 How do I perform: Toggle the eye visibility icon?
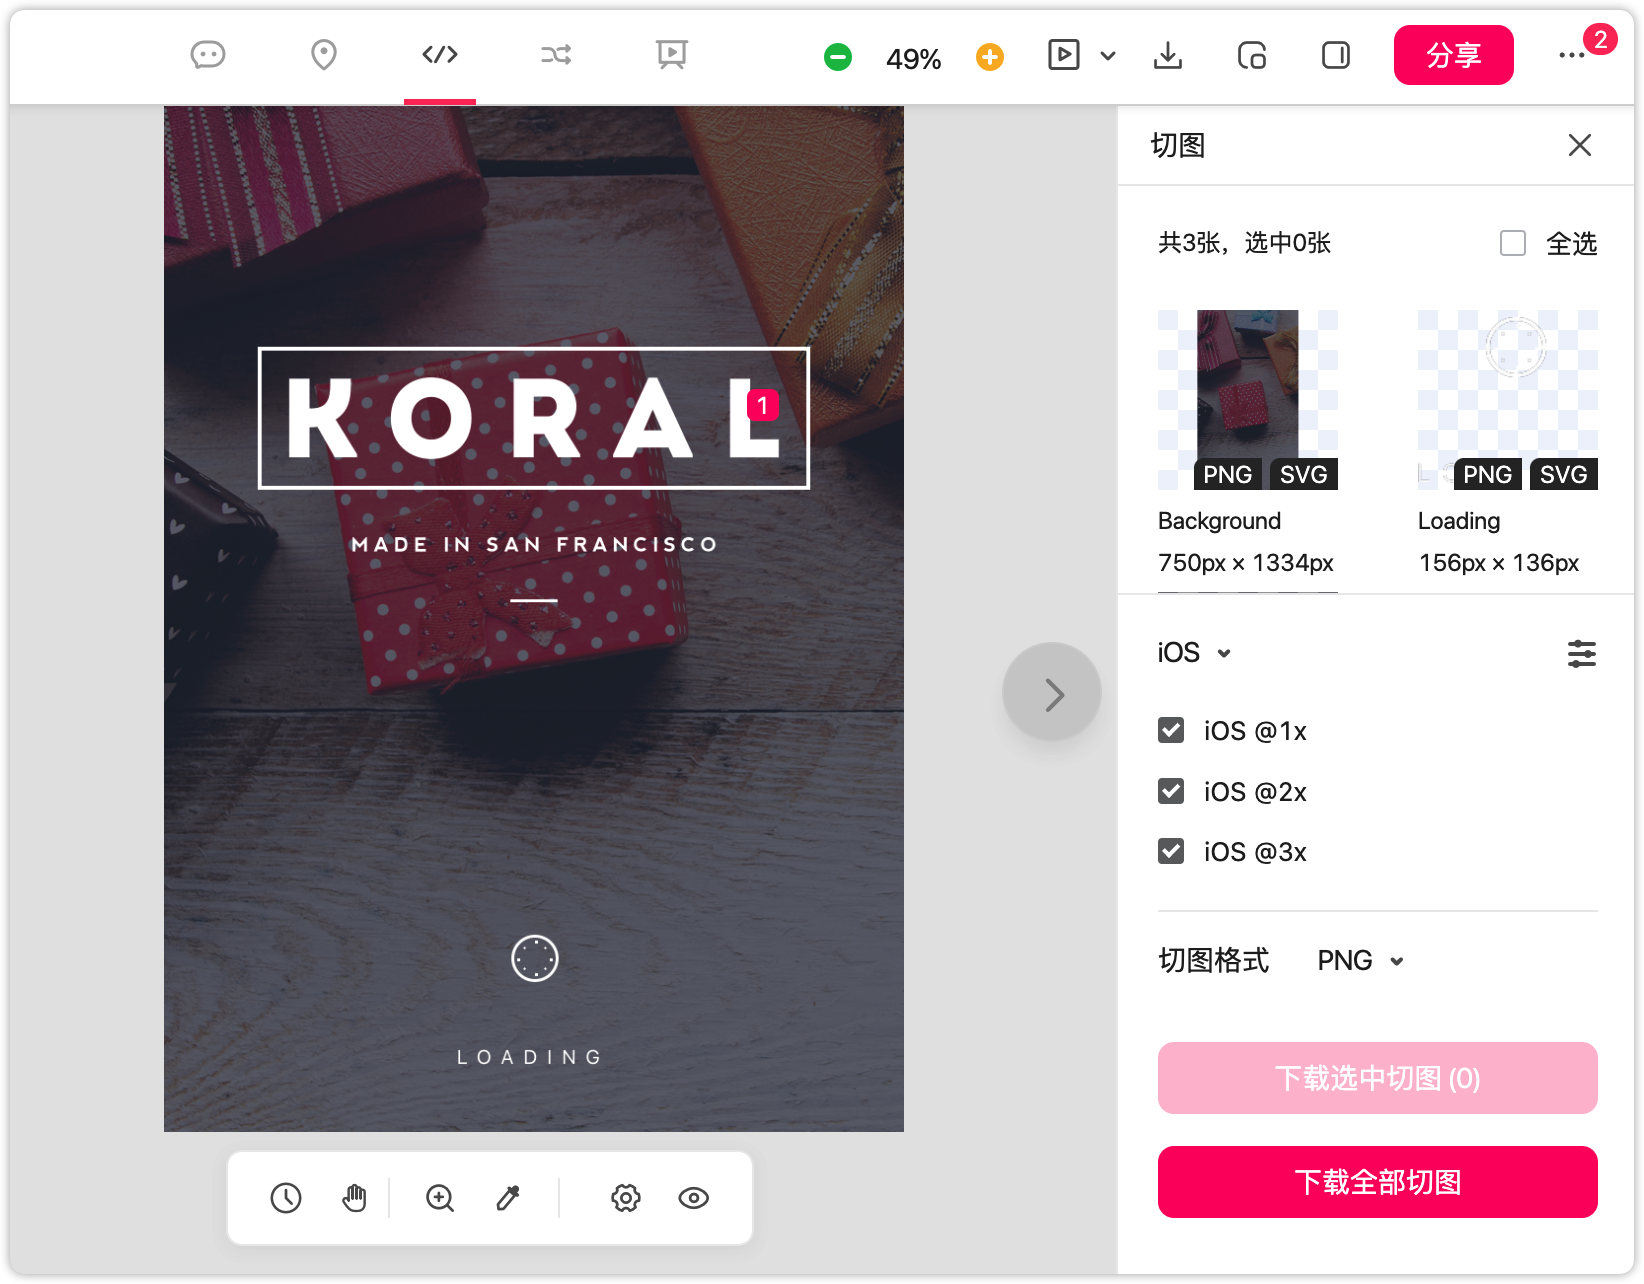693,1198
